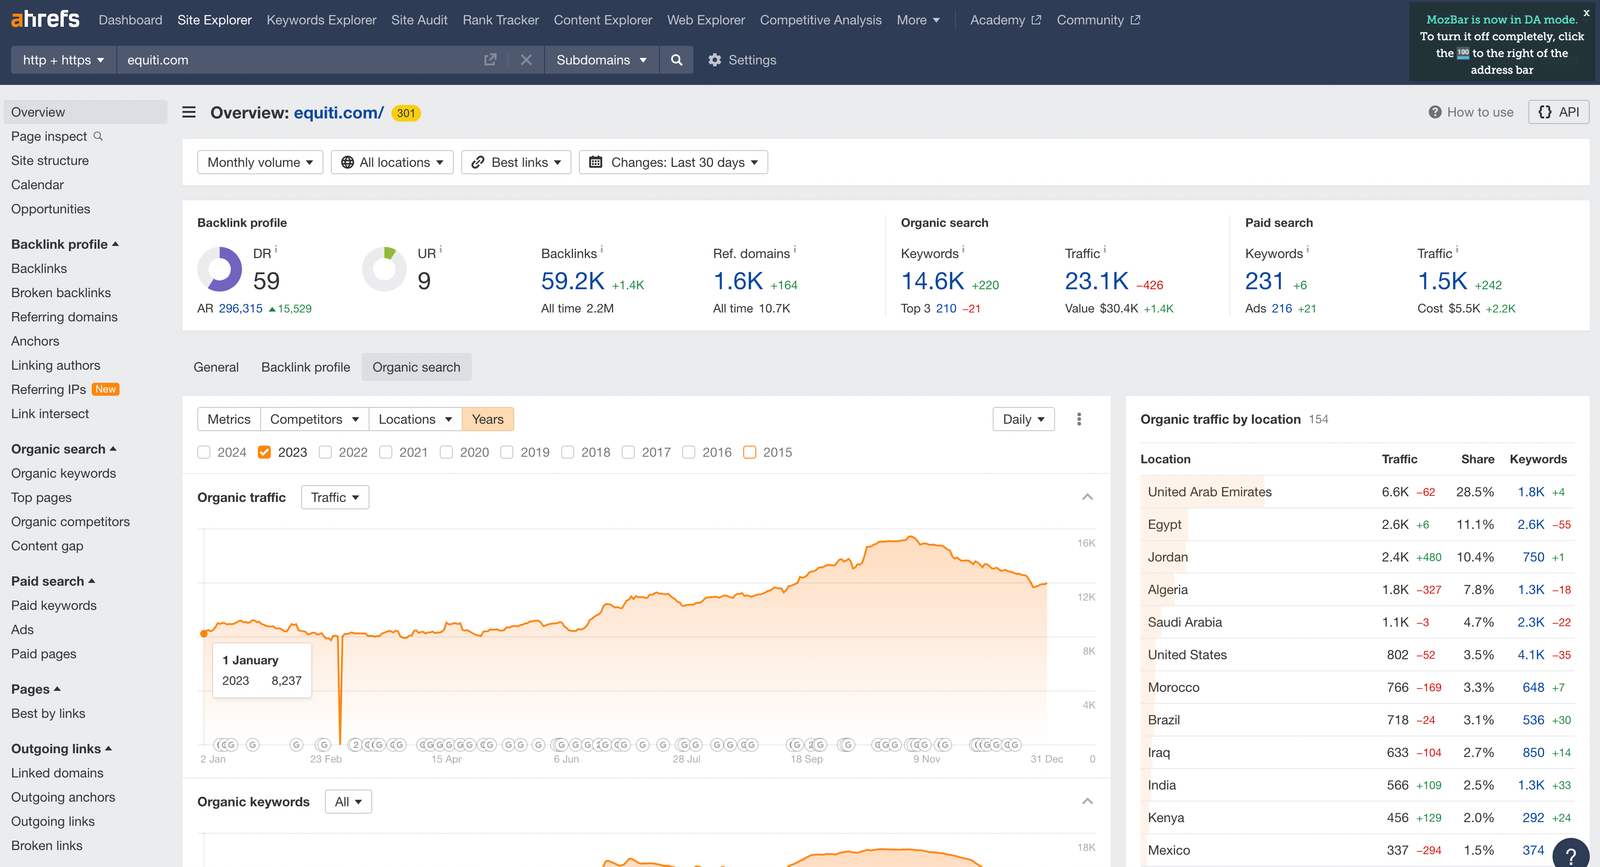Open Keywords Explorer
The image size is (1600, 867).
pos(321,20)
